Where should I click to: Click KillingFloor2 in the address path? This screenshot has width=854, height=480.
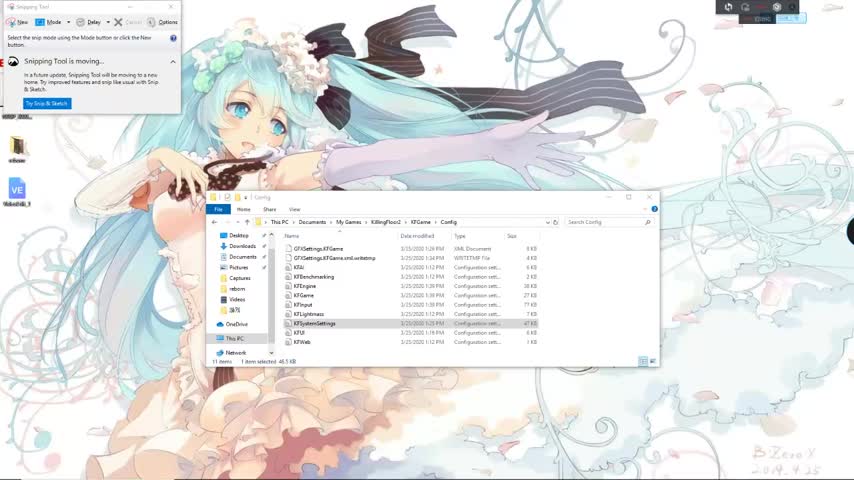pyautogui.click(x=386, y=222)
